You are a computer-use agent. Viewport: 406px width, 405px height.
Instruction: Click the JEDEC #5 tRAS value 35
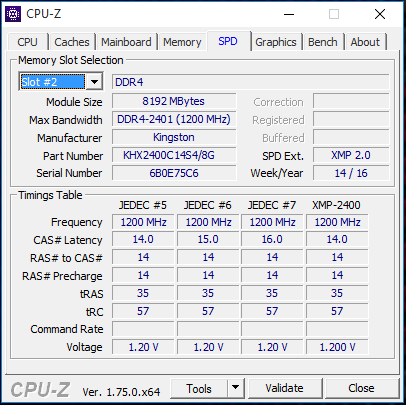click(143, 293)
